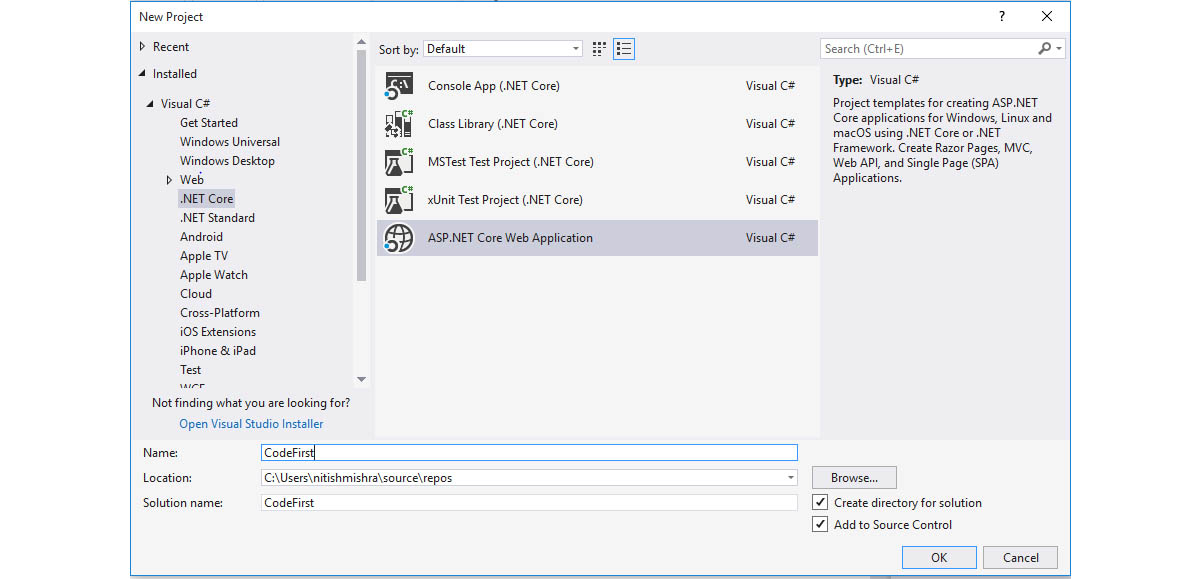The image size is (1200, 579).
Task: Select the ASP.NET Core Web Application globe icon
Action: [399, 238]
